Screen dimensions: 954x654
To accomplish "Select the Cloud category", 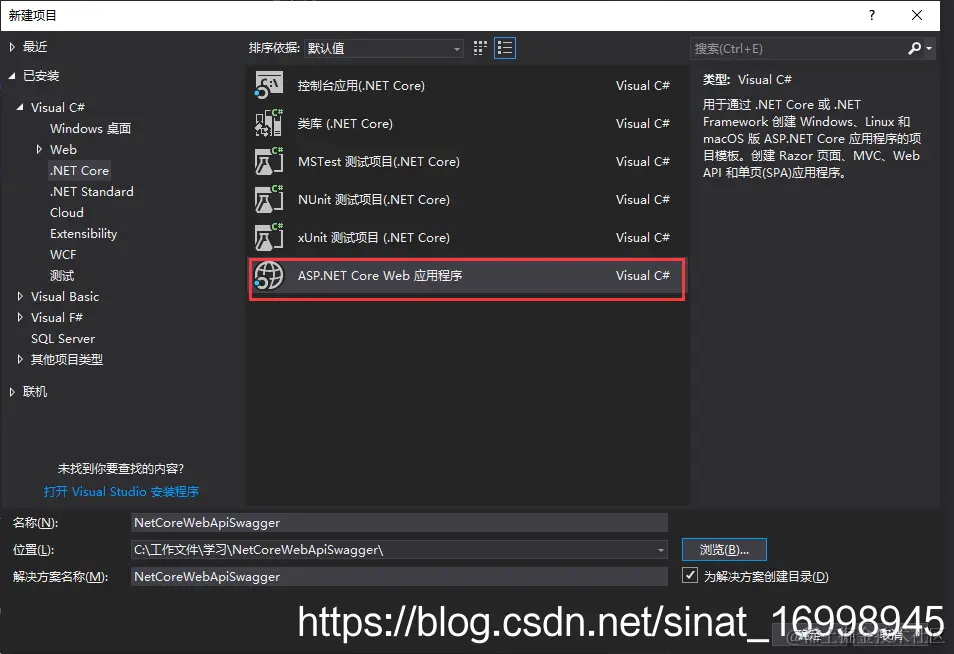I will click(67, 212).
